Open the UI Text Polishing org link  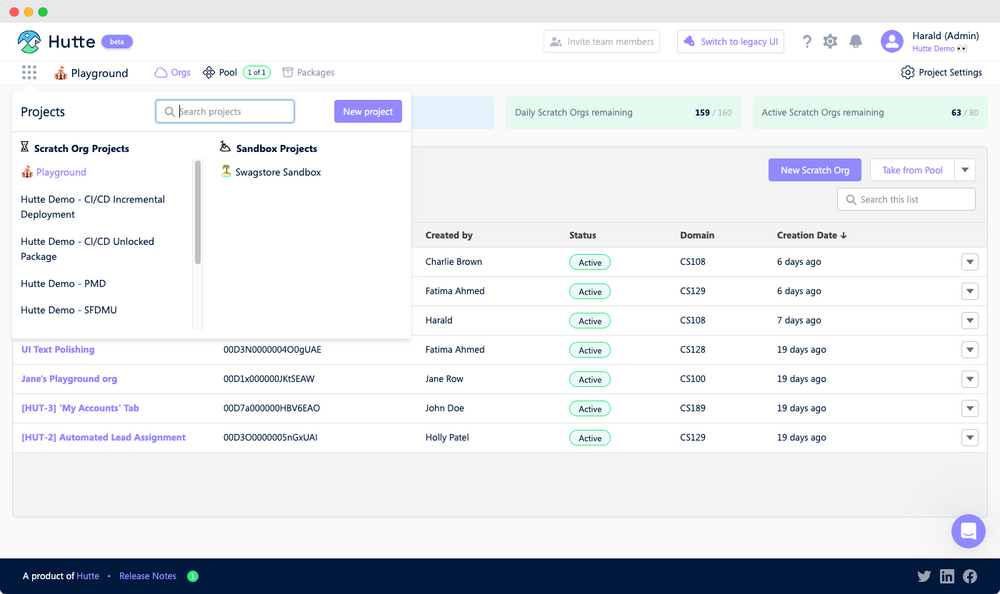(58, 350)
